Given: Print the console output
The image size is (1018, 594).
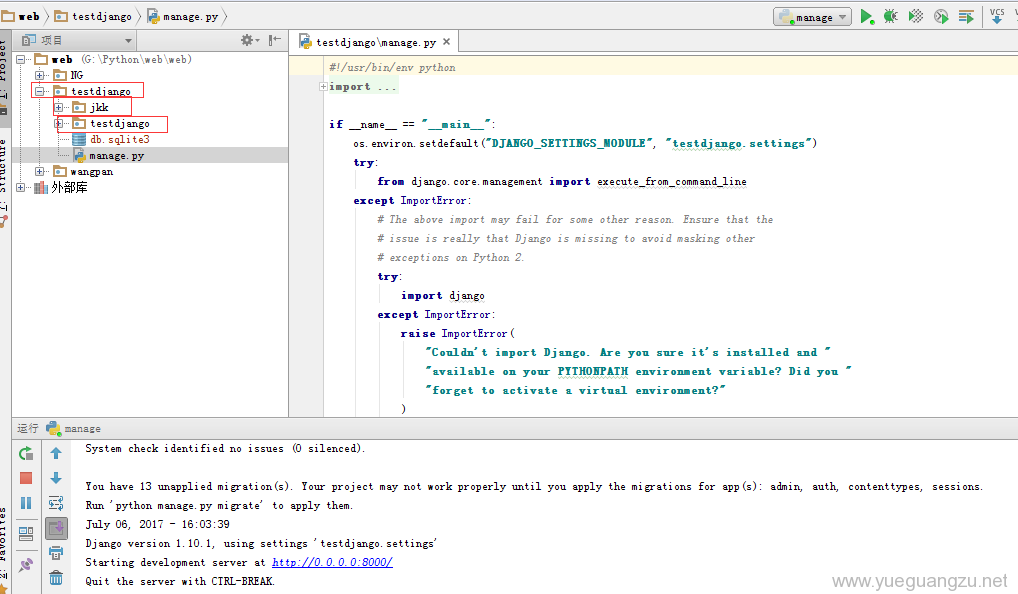Looking at the screenshot, I should 56,553.
